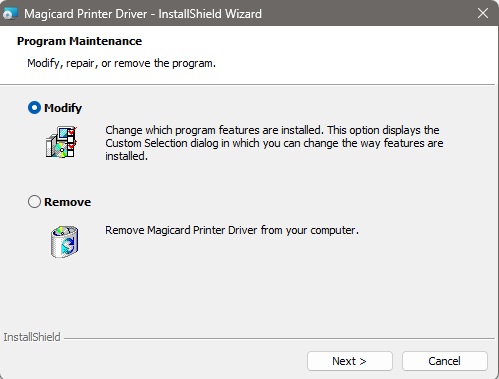
Task: Click the bold Modify label
Action: 63,108
